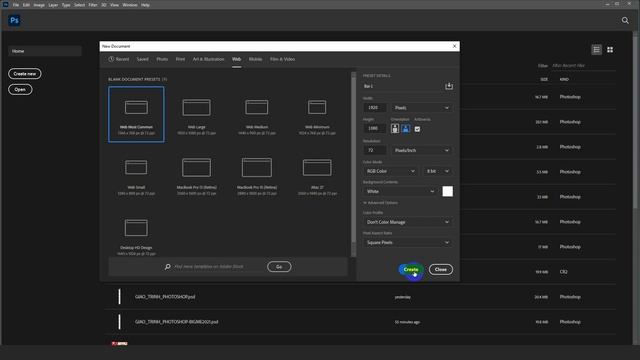Open the Photo tab

click(x=162, y=59)
